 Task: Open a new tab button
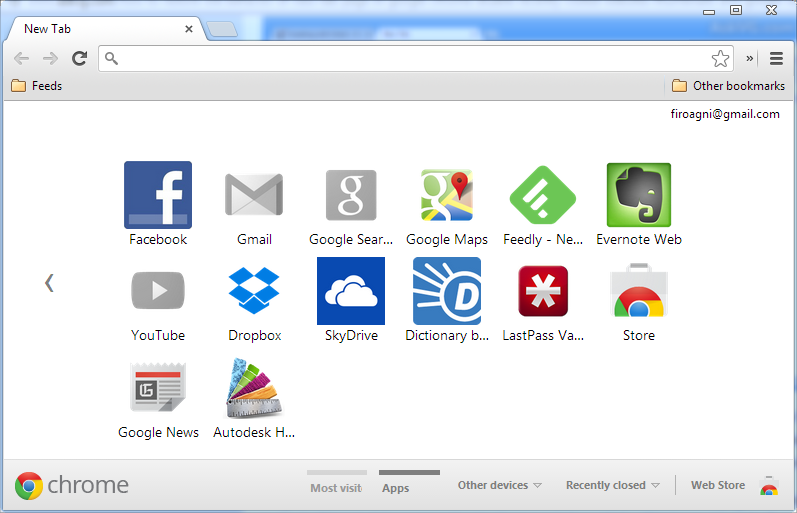222,29
